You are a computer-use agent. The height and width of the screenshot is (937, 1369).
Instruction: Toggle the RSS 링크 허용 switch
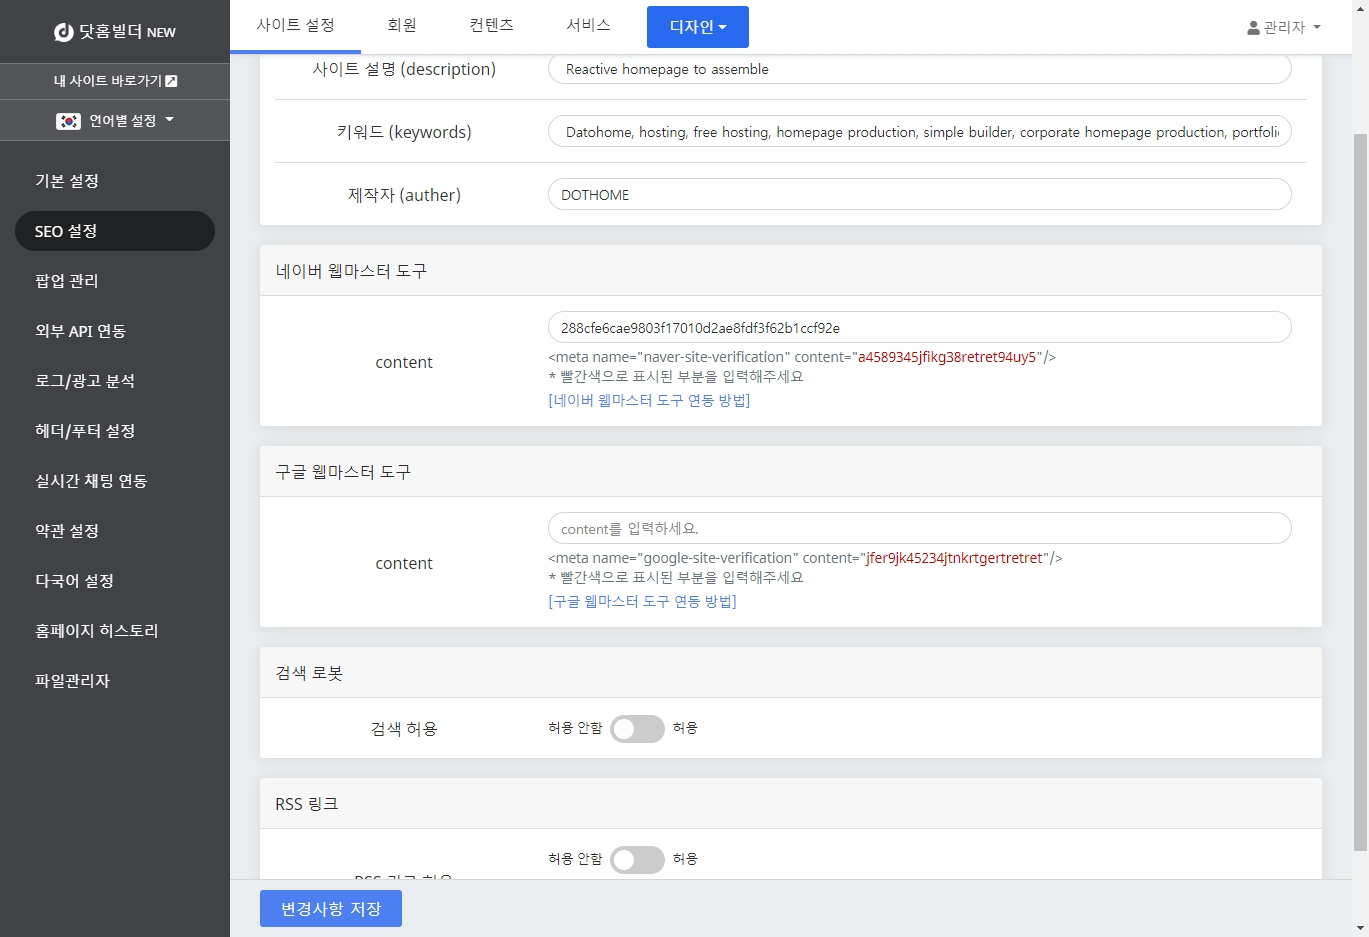click(x=637, y=860)
